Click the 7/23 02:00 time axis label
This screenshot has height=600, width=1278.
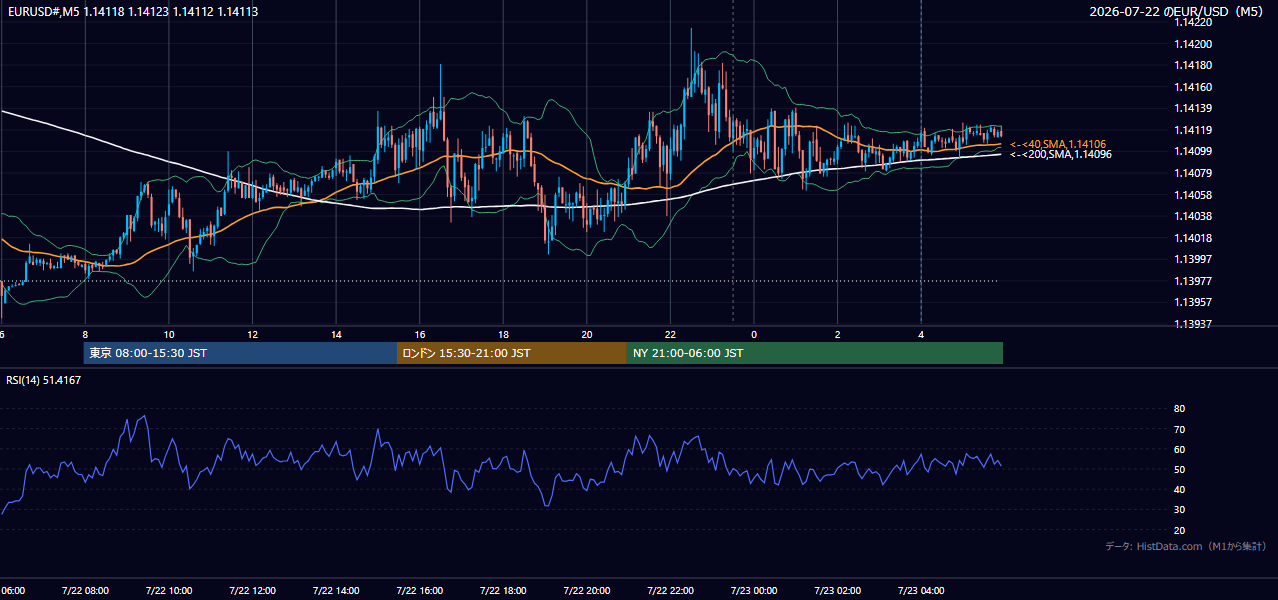(x=837, y=591)
